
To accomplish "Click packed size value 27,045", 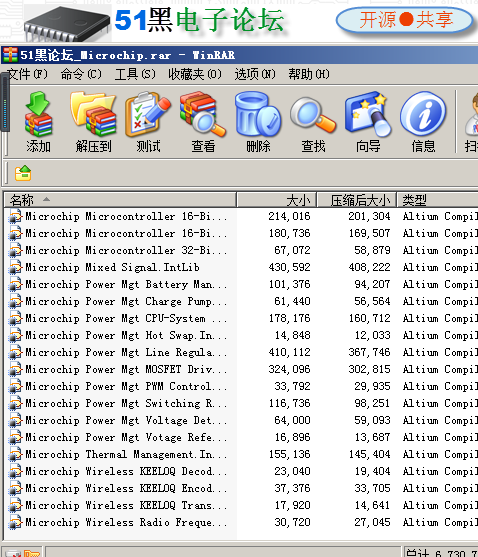I will (x=372, y=522).
